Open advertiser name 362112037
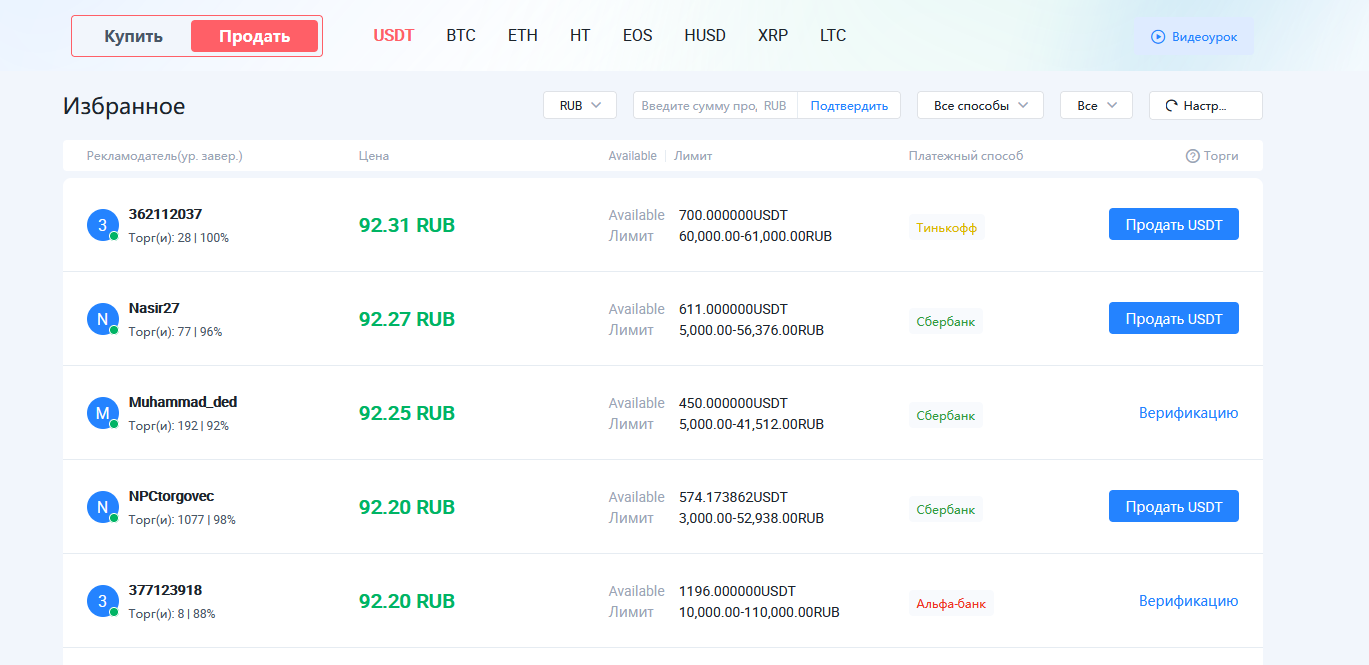Screen dimensions: 1369x665 tap(166, 214)
